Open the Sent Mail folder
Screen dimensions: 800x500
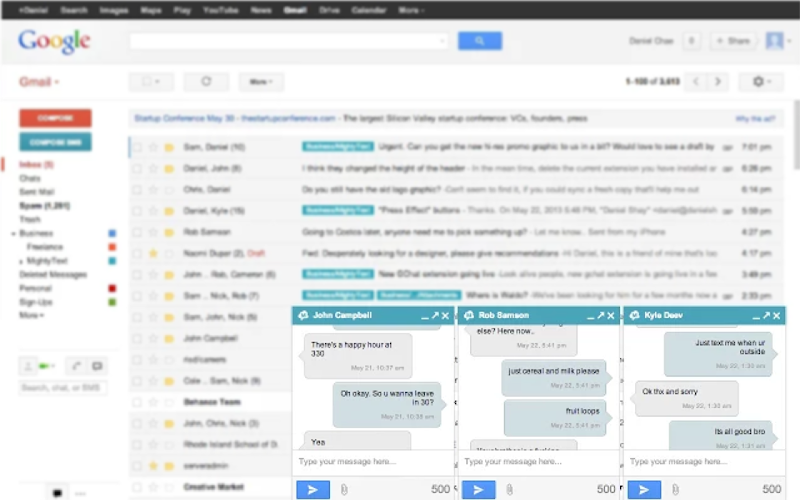pyautogui.click(x=37, y=192)
